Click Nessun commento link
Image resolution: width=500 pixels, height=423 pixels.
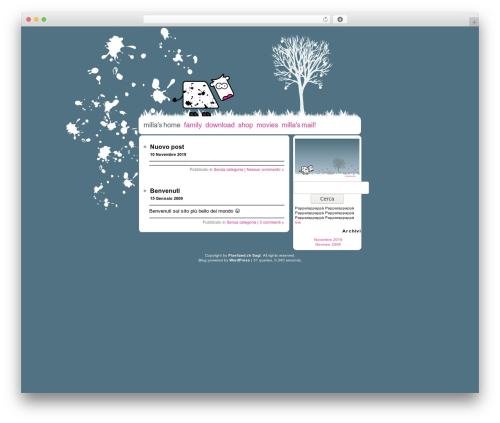click(265, 170)
